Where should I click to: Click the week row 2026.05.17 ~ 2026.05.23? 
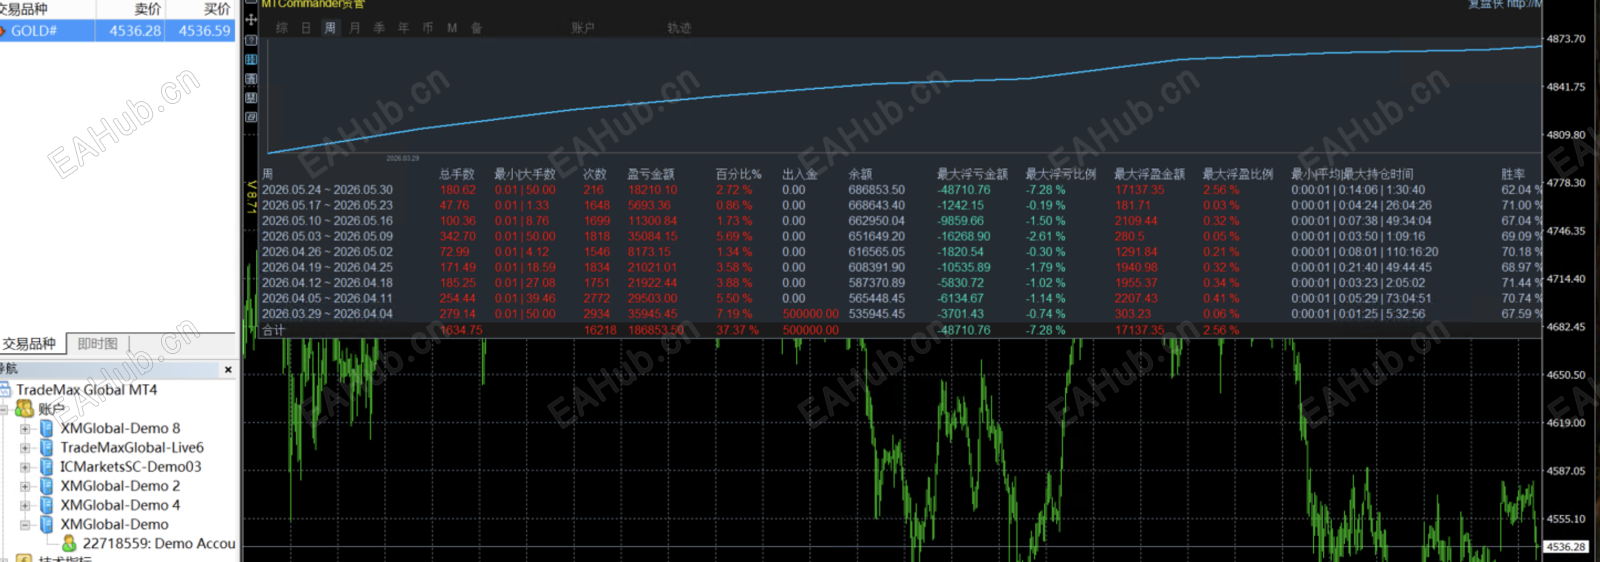900,205
